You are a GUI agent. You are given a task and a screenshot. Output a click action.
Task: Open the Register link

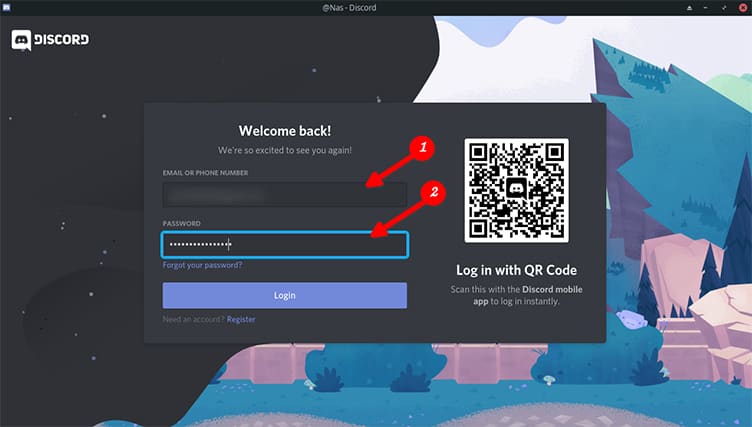(x=241, y=320)
